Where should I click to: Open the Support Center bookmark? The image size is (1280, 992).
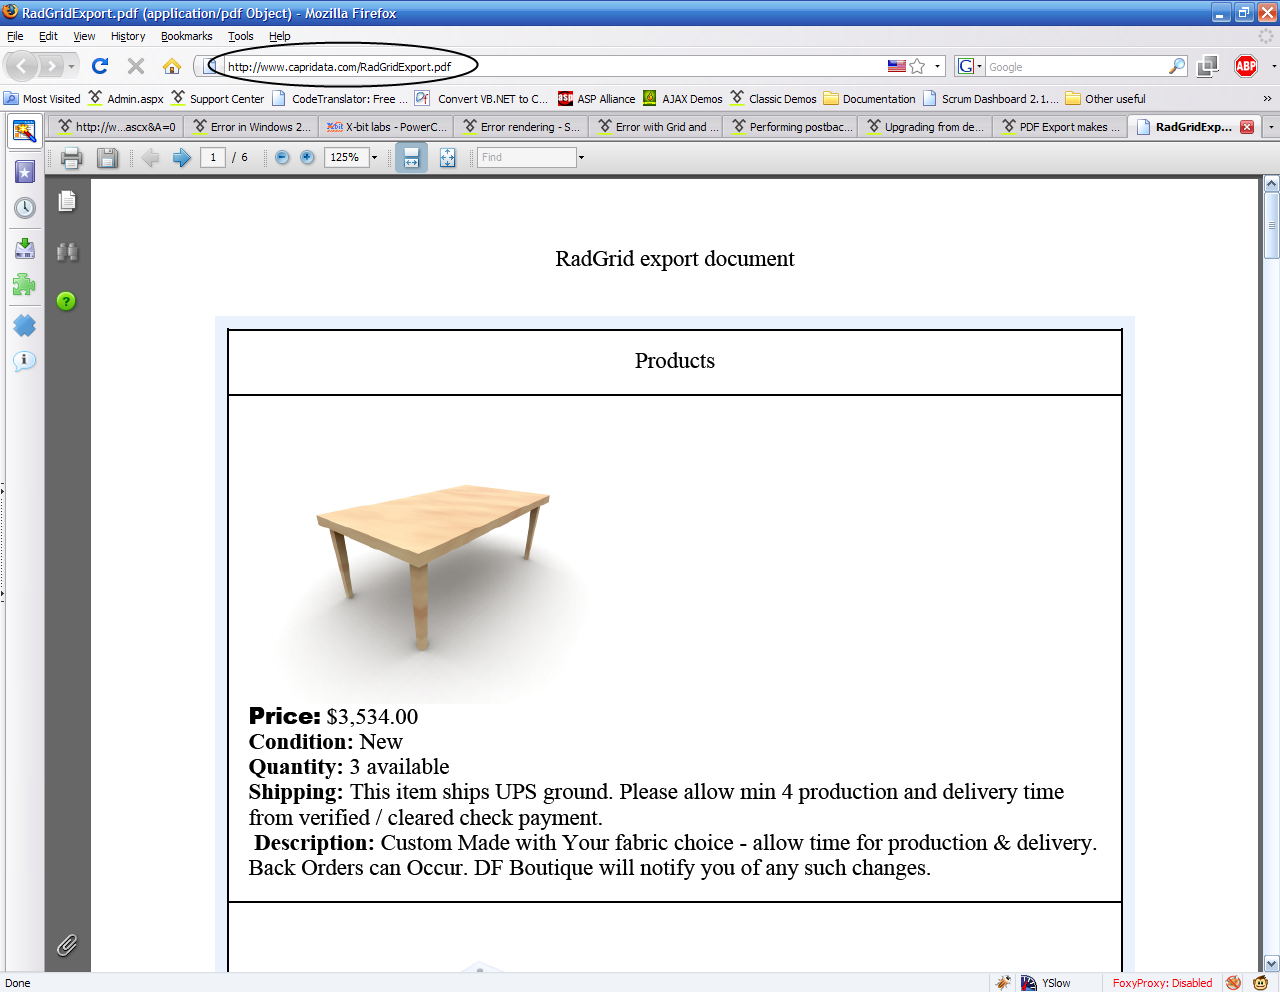point(218,99)
